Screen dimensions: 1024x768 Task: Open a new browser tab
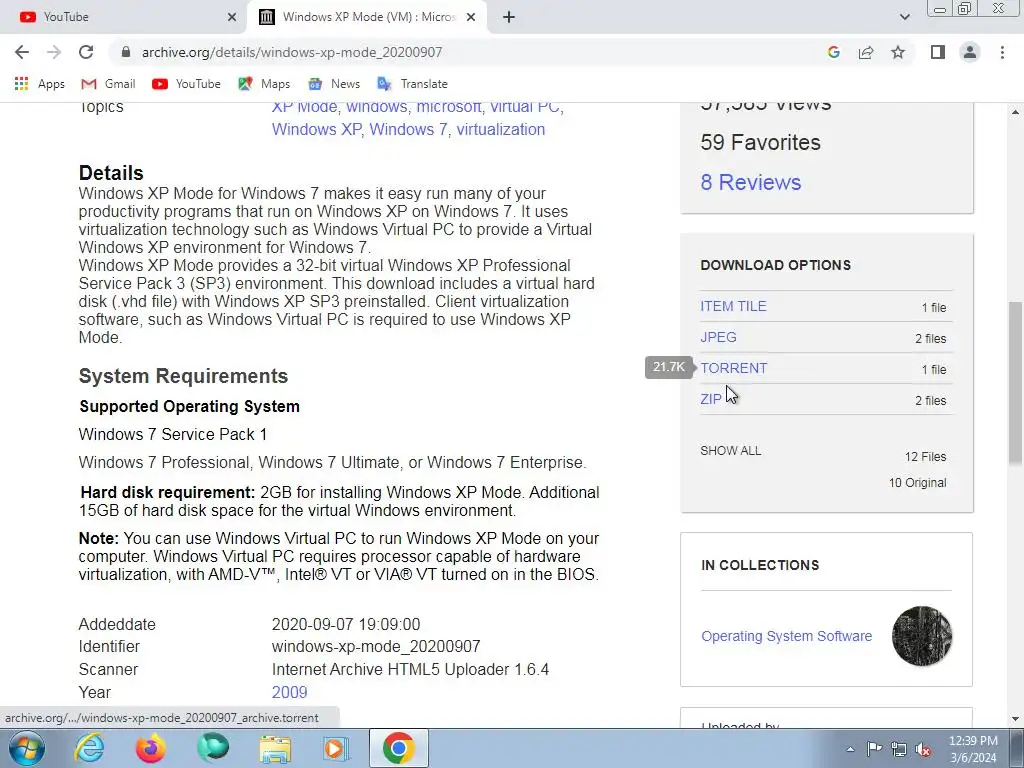tap(509, 17)
